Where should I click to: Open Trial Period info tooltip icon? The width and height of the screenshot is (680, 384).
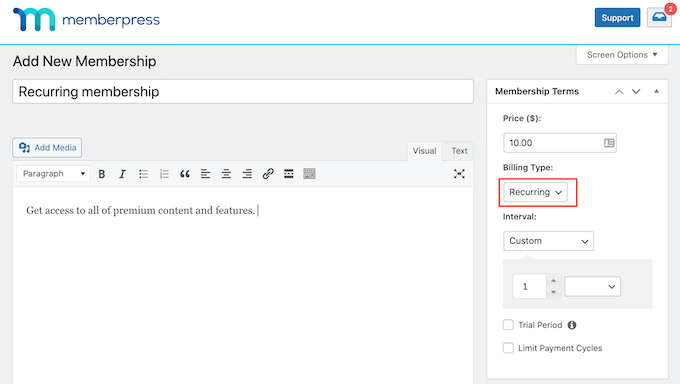click(572, 325)
